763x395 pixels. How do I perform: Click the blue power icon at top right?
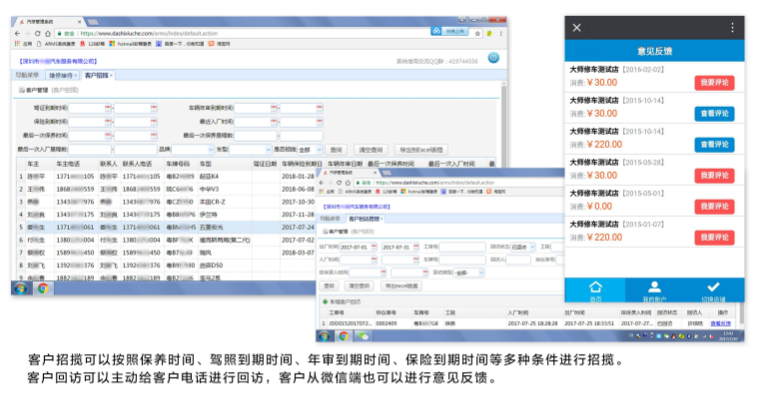click(x=493, y=58)
